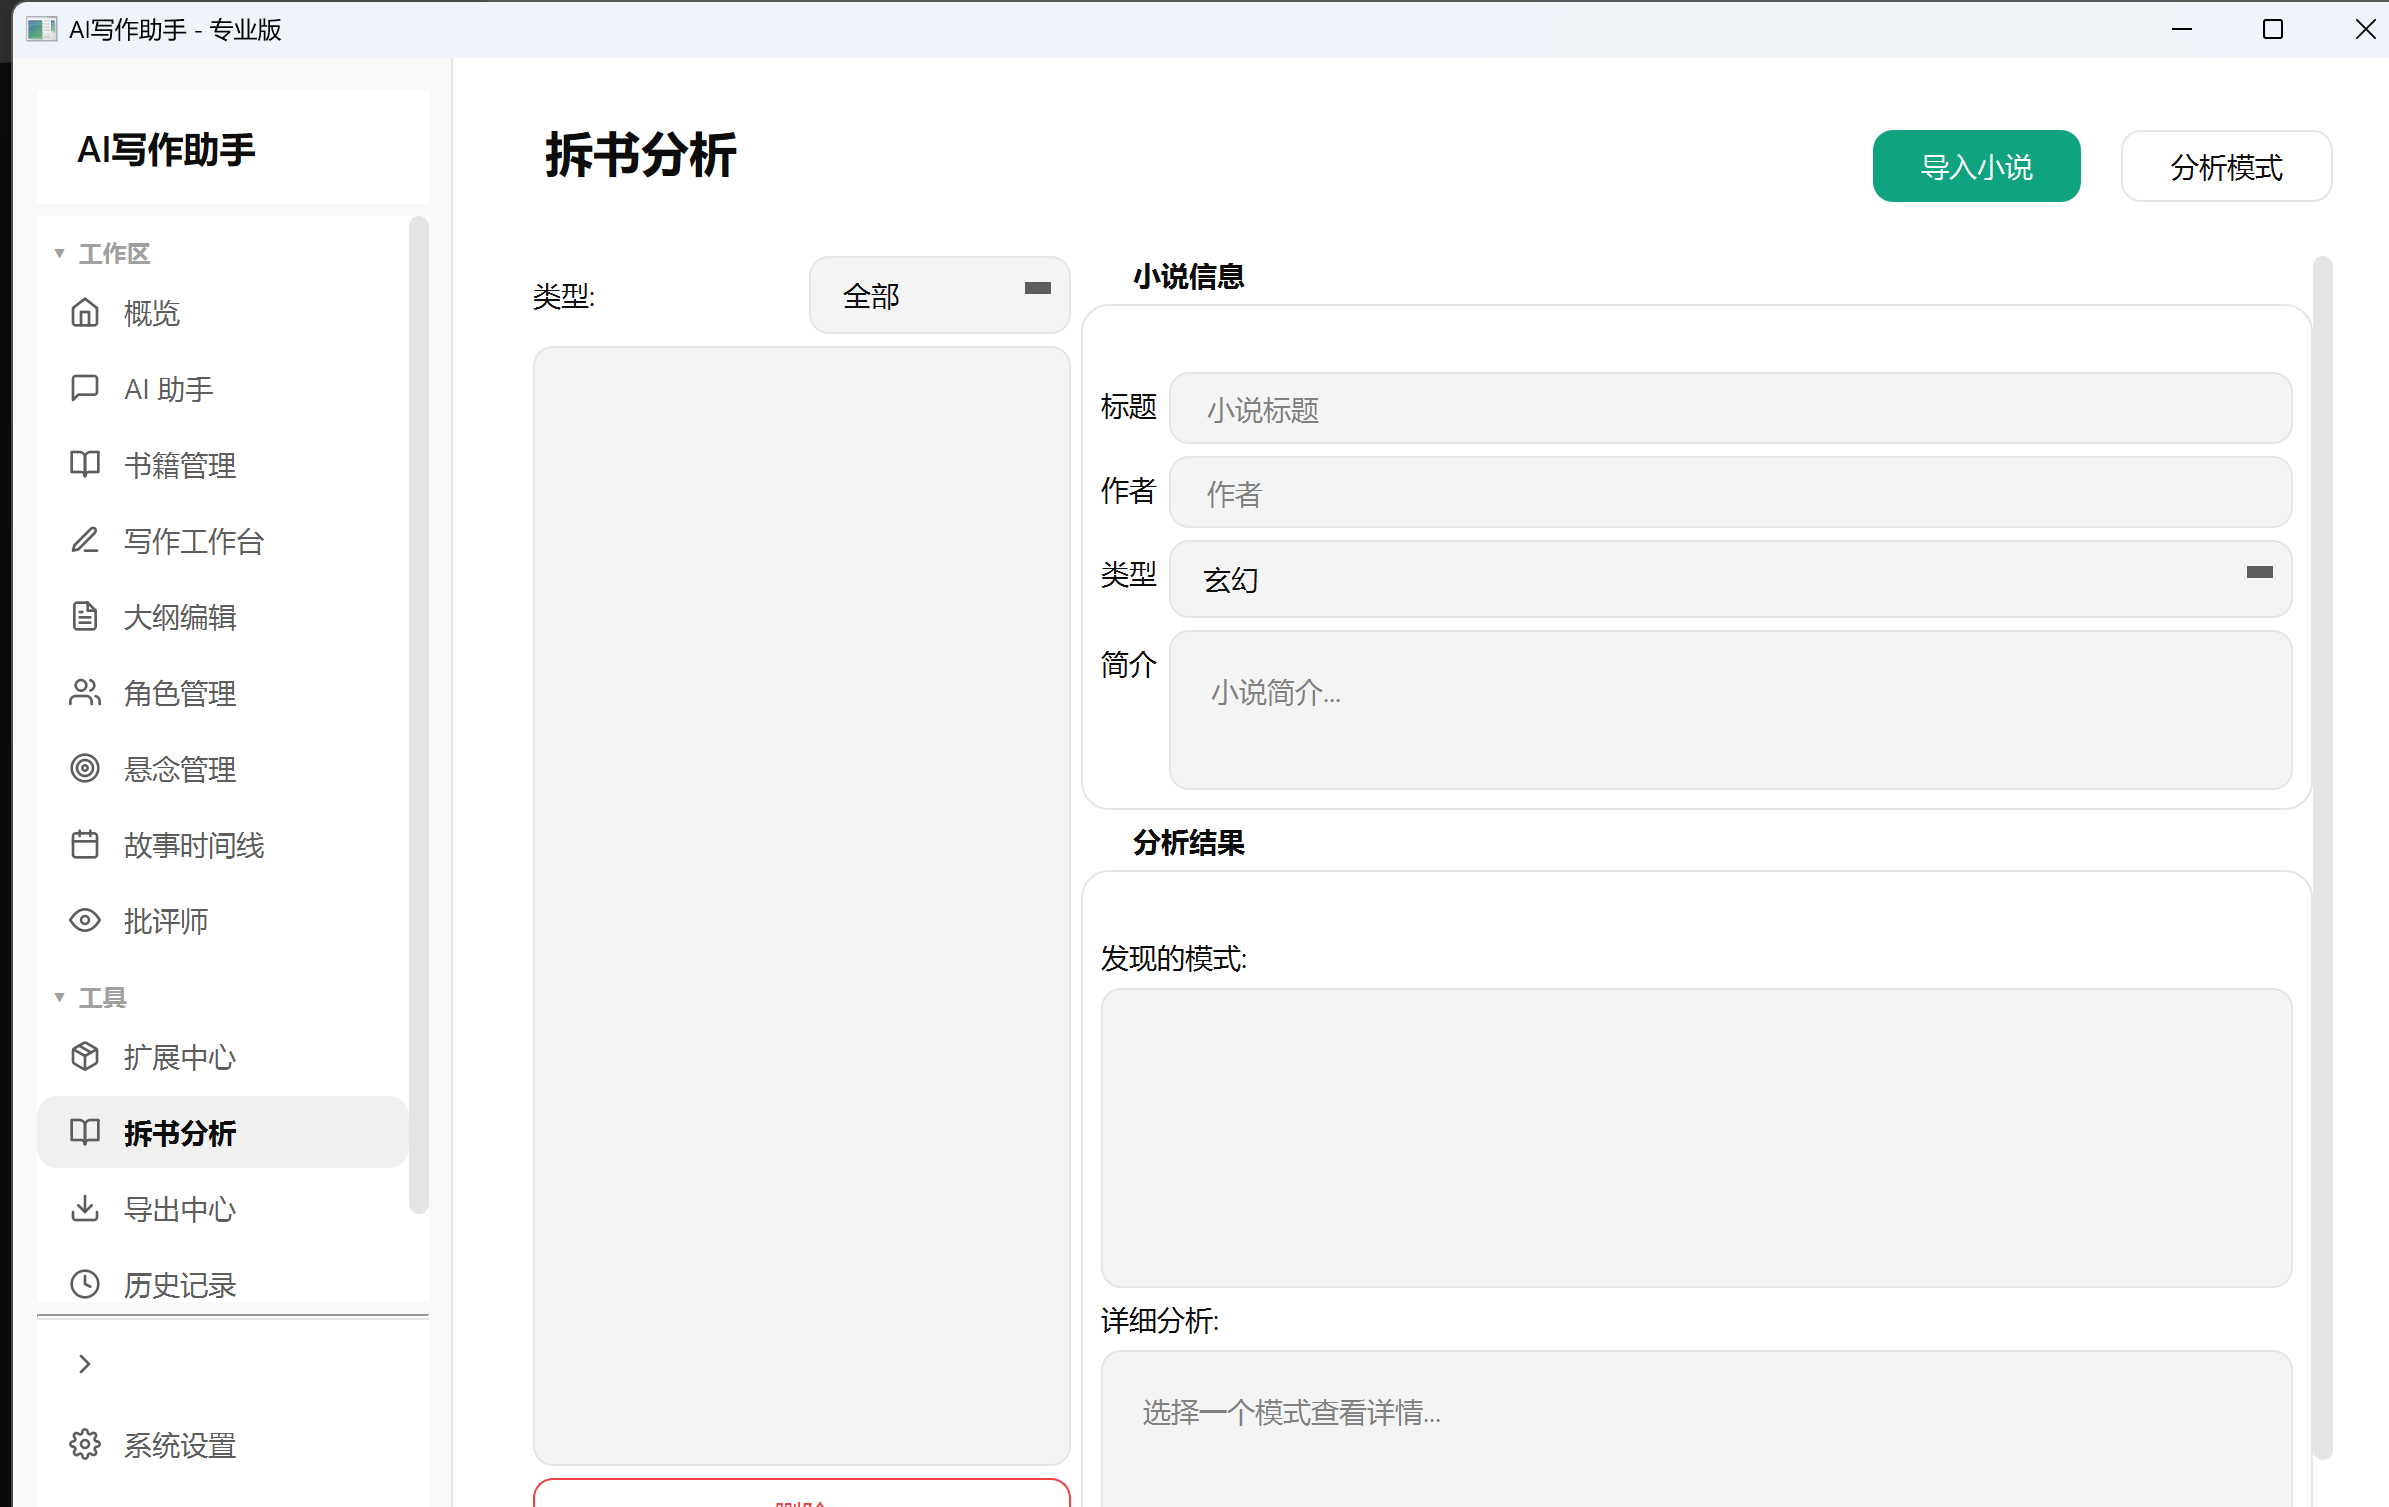The width and height of the screenshot is (2389, 1507).
Task: Click the 详细分析 text area
Action: coord(1696,1429)
